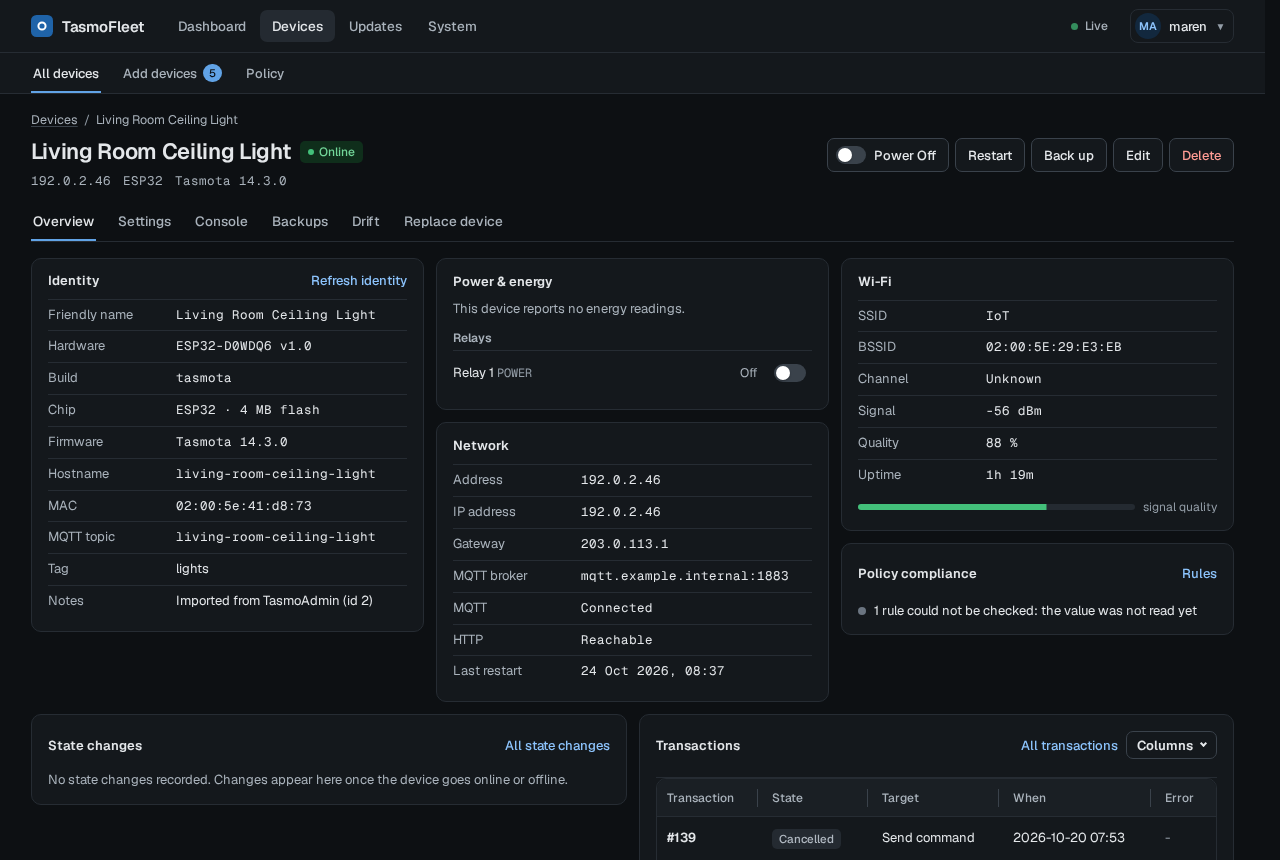Switch to the Settings tab
1280x860 pixels.
coord(144,221)
